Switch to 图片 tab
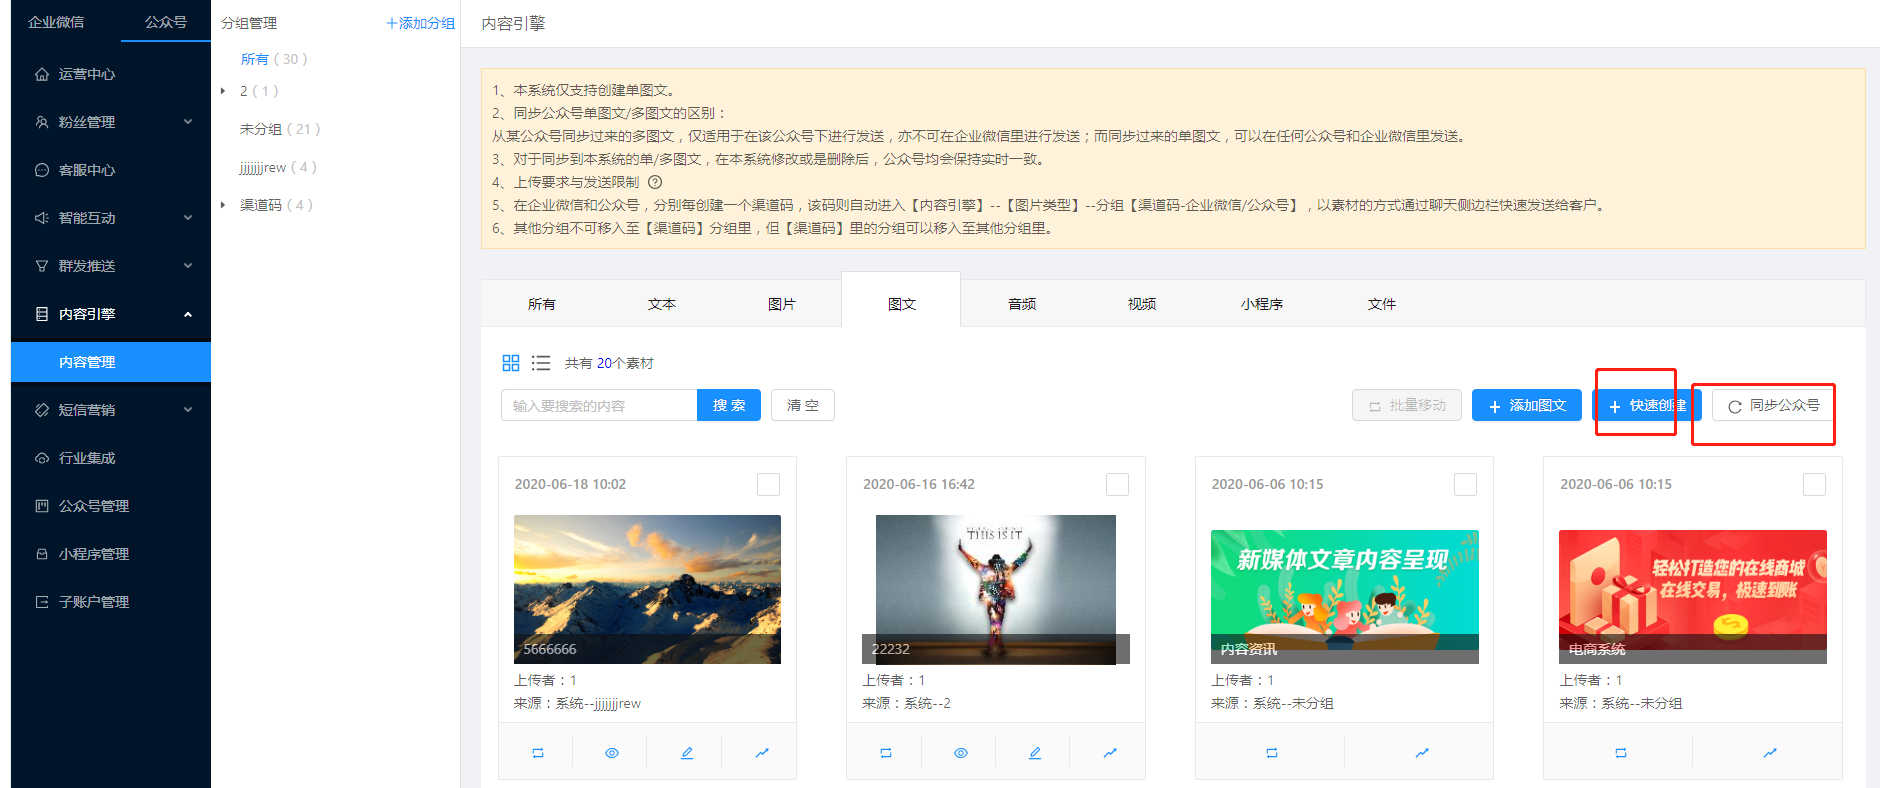The width and height of the screenshot is (1880, 788). [781, 304]
